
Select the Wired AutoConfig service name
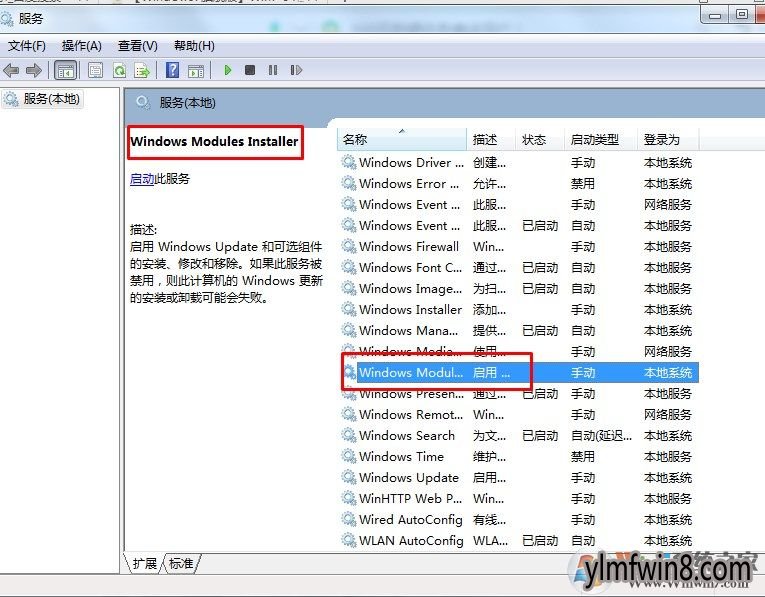(411, 519)
